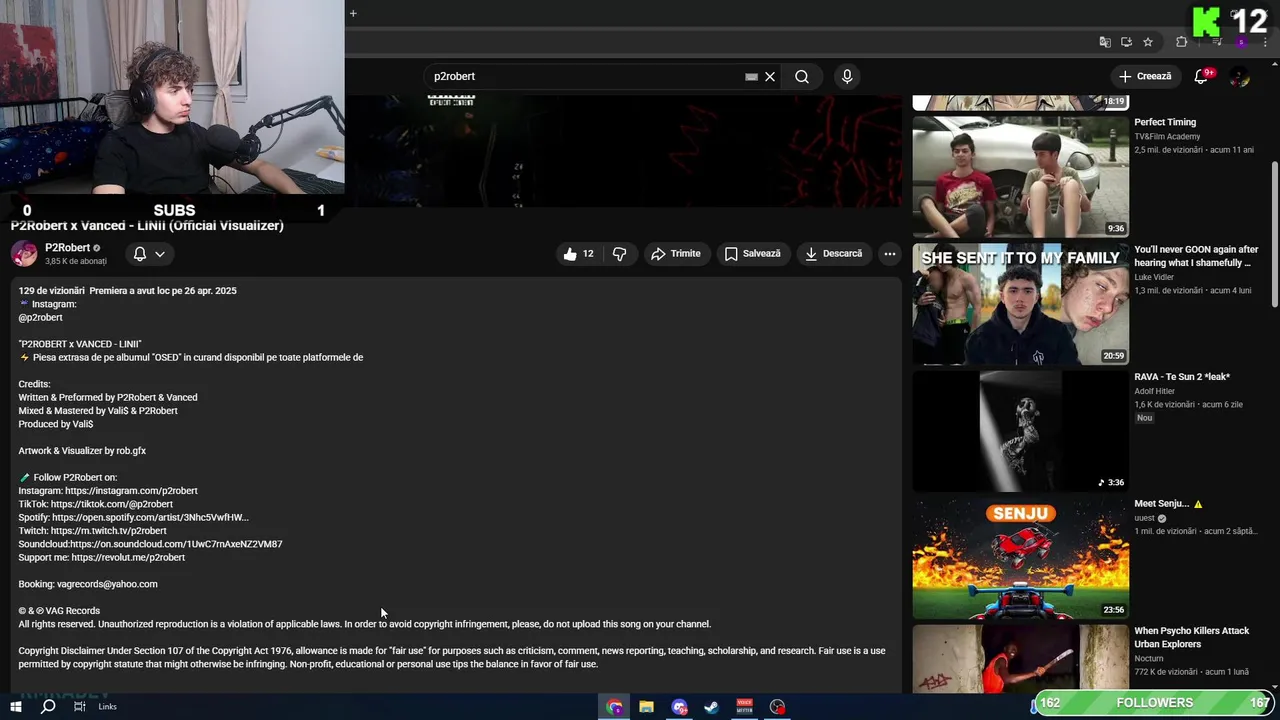Click the magnifier search button
Screen dimensions: 1280x720
(x=802, y=77)
